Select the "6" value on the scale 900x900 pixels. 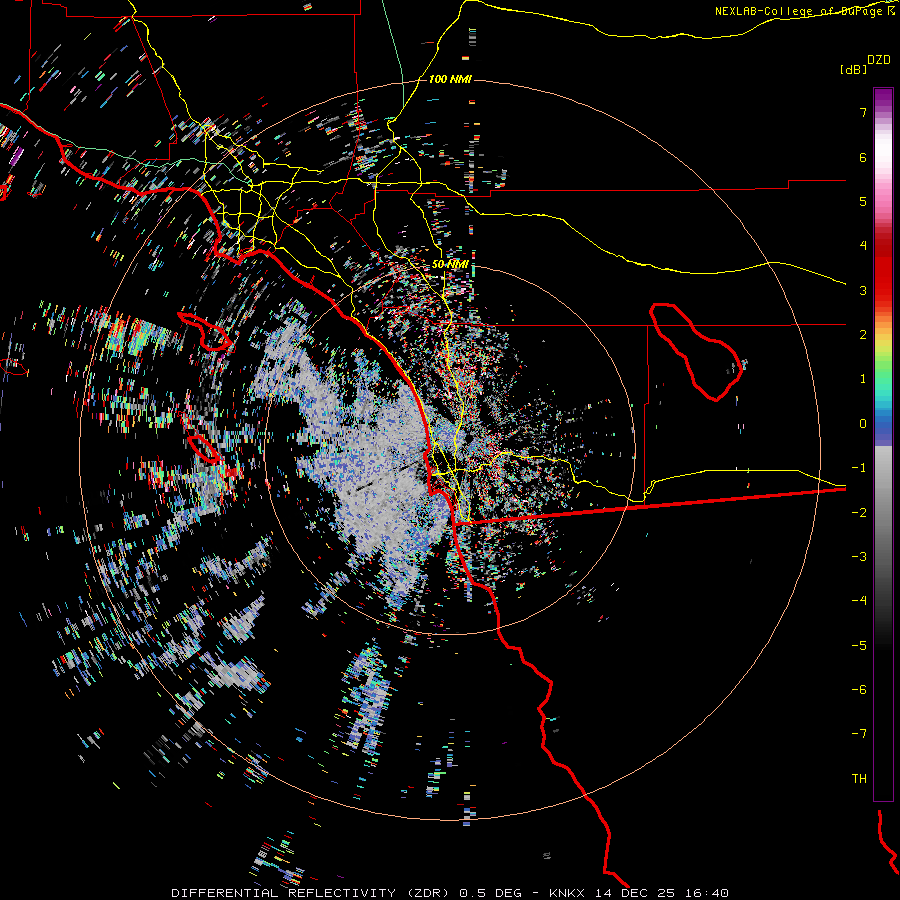point(863,157)
